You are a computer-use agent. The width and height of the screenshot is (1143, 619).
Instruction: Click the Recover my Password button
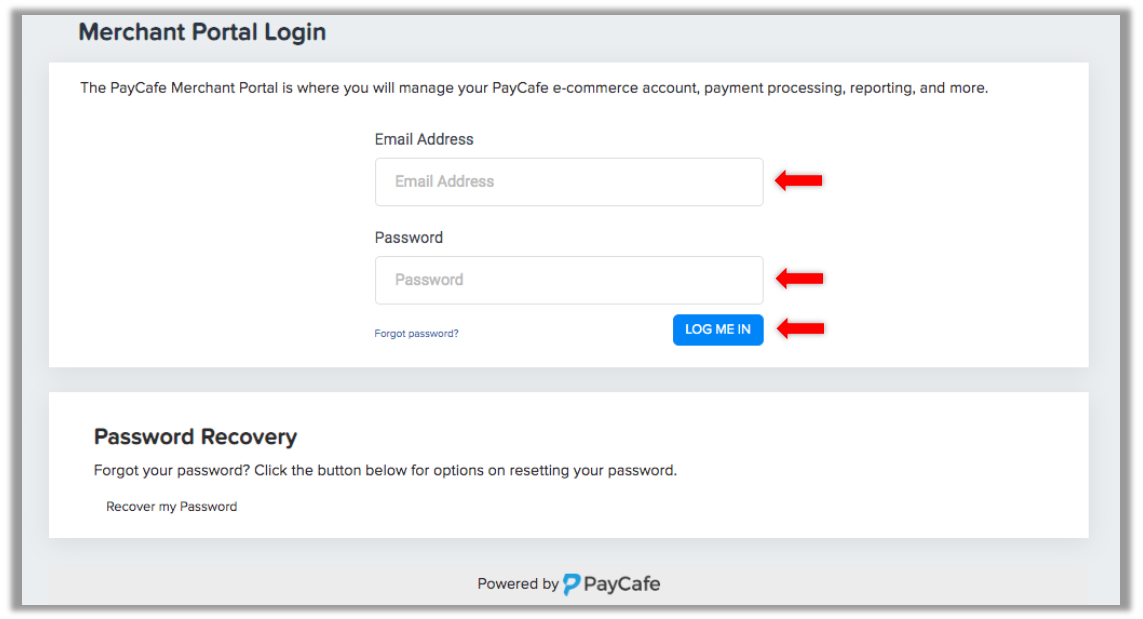coord(171,507)
